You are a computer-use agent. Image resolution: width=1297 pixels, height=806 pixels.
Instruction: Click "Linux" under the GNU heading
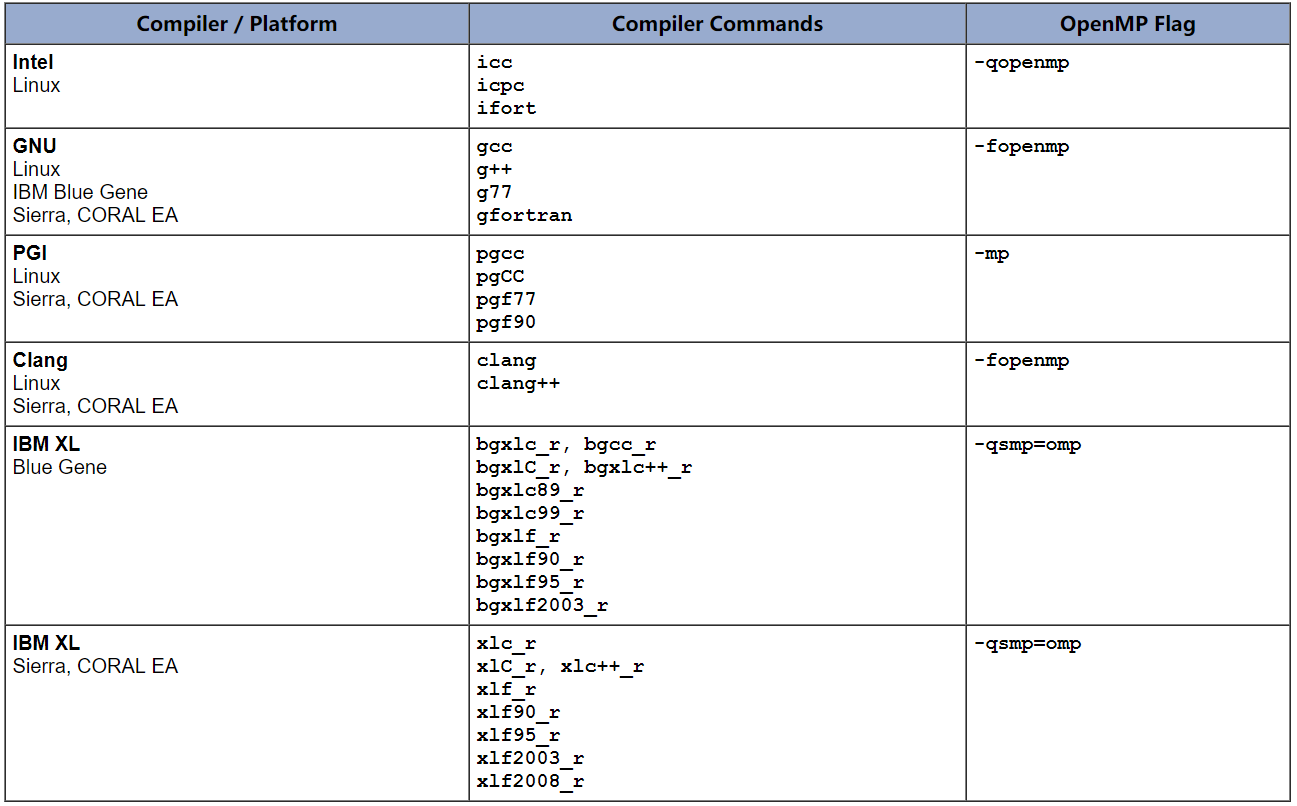[x=36, y=169]
